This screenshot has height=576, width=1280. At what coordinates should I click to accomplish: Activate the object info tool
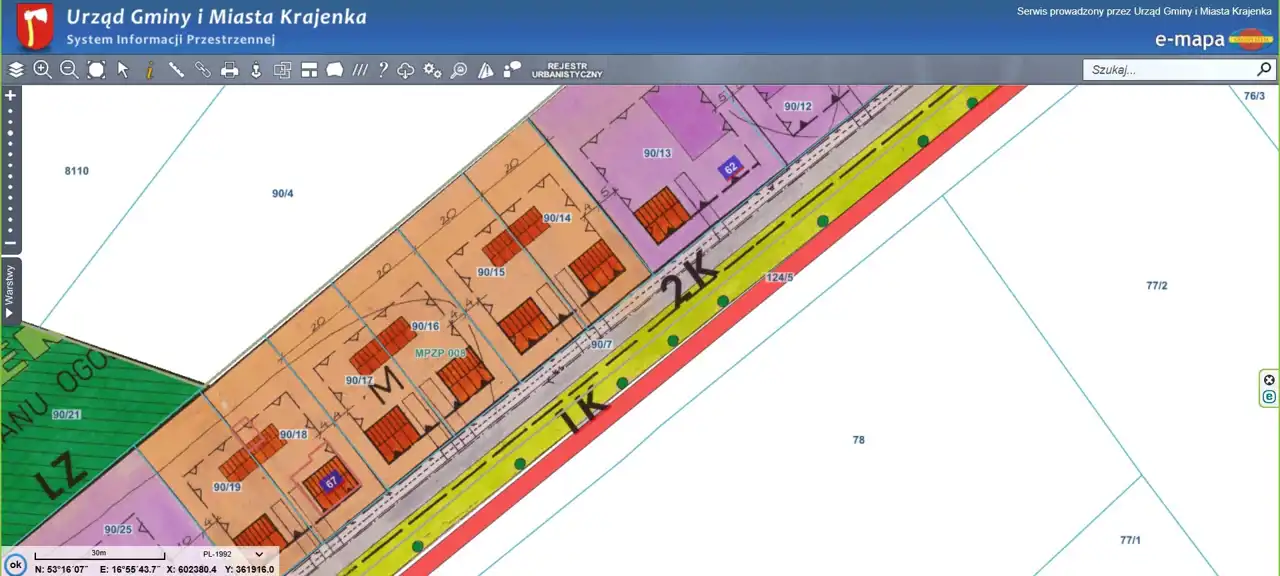pyautogui.click(x=150, y=70)
